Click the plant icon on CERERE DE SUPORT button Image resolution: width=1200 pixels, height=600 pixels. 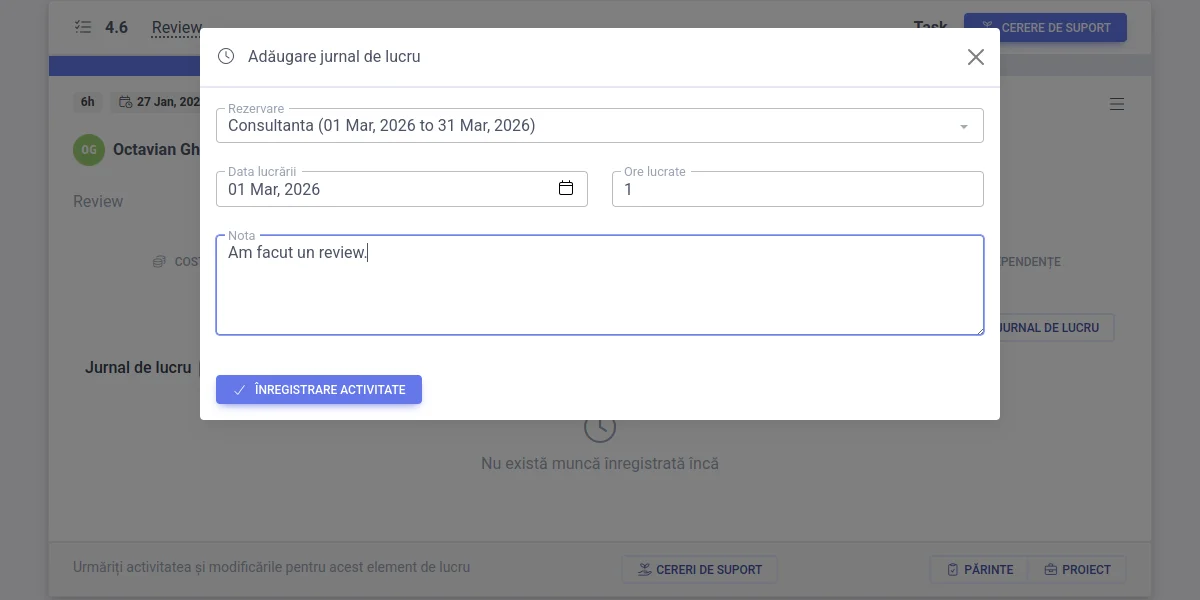pos(987,27)
